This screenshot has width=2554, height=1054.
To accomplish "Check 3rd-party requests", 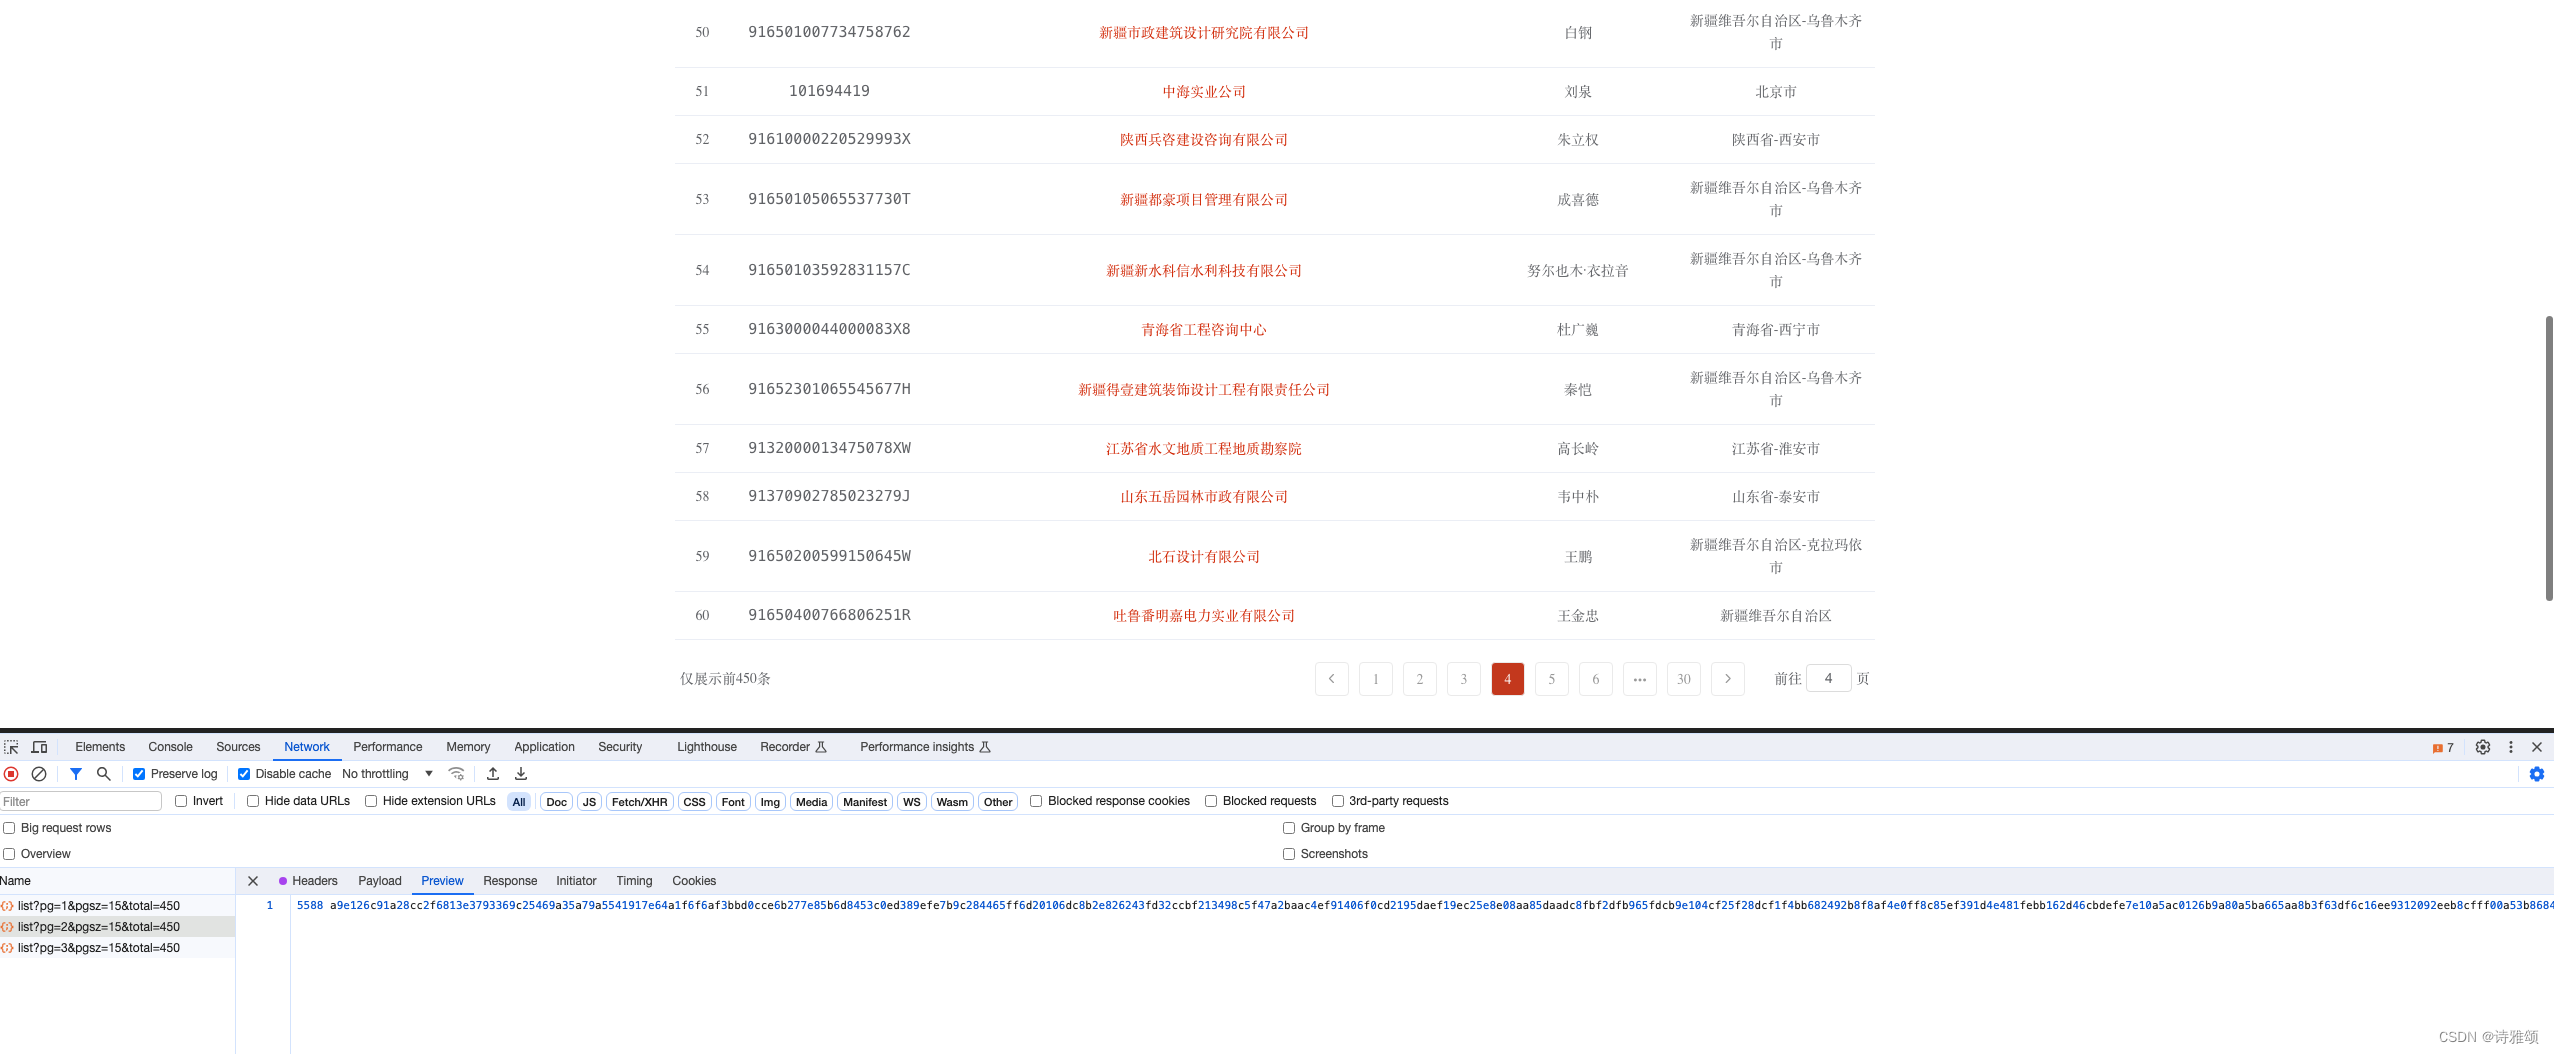I will coord(1338,801).
